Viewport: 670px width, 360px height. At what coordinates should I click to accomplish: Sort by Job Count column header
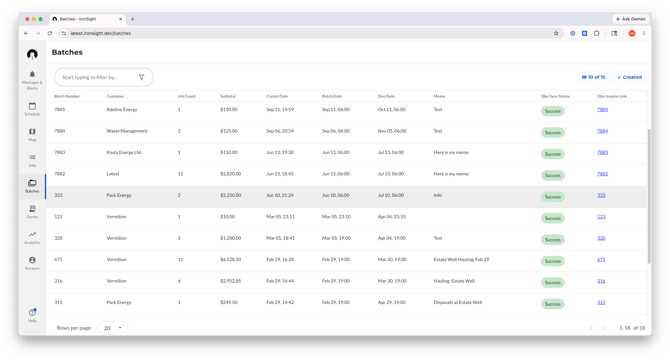pyautogui.click(x=187, y=97)
